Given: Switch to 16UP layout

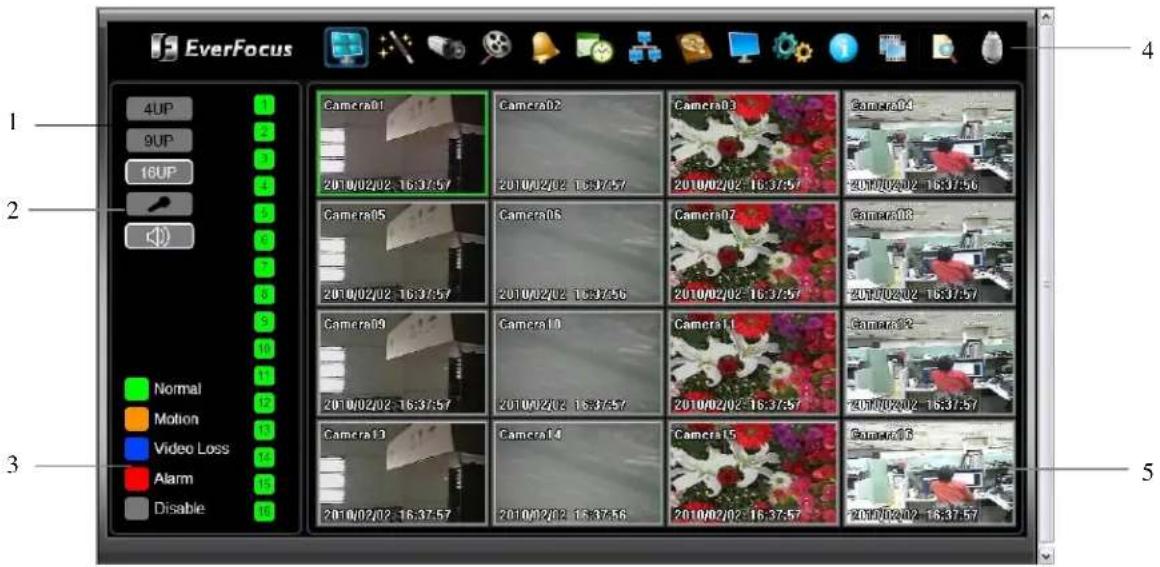Looking at the screenshot, I should click(158, 172).
